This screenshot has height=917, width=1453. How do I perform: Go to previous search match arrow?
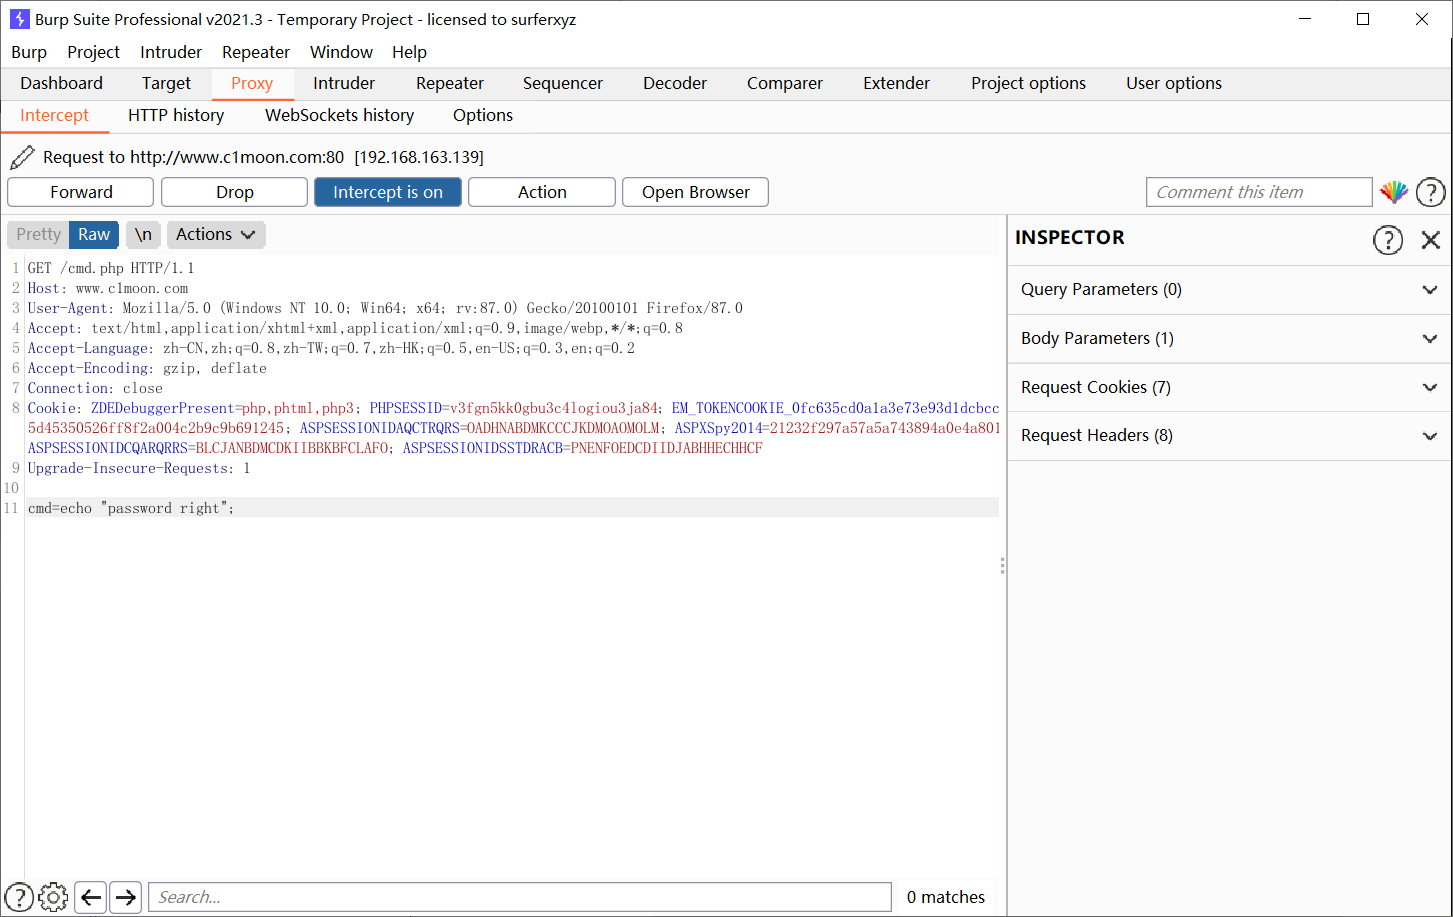[91, 897]
